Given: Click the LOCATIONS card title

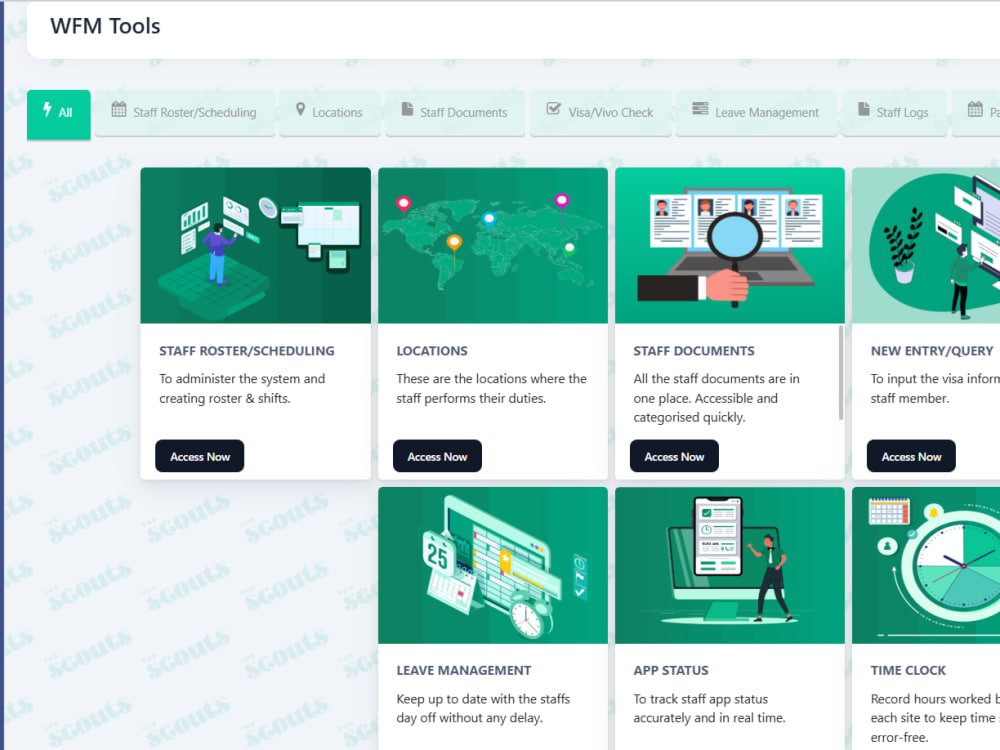Looking at the screenshot, I should pyautogui.click(x=432, y=351).
